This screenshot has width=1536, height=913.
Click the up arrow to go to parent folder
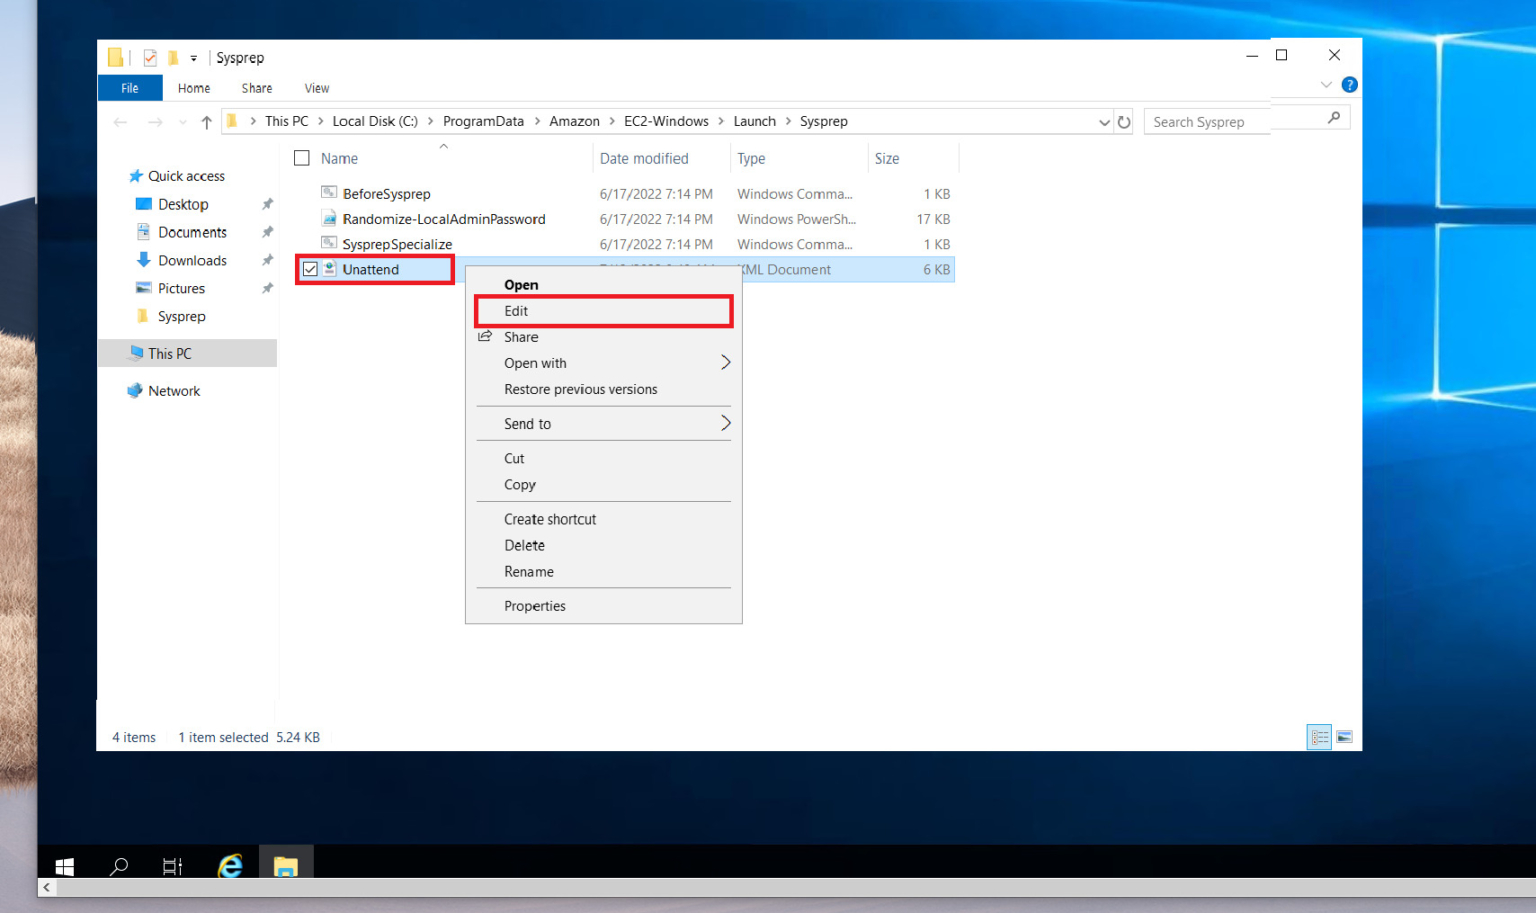click(205, 120)
